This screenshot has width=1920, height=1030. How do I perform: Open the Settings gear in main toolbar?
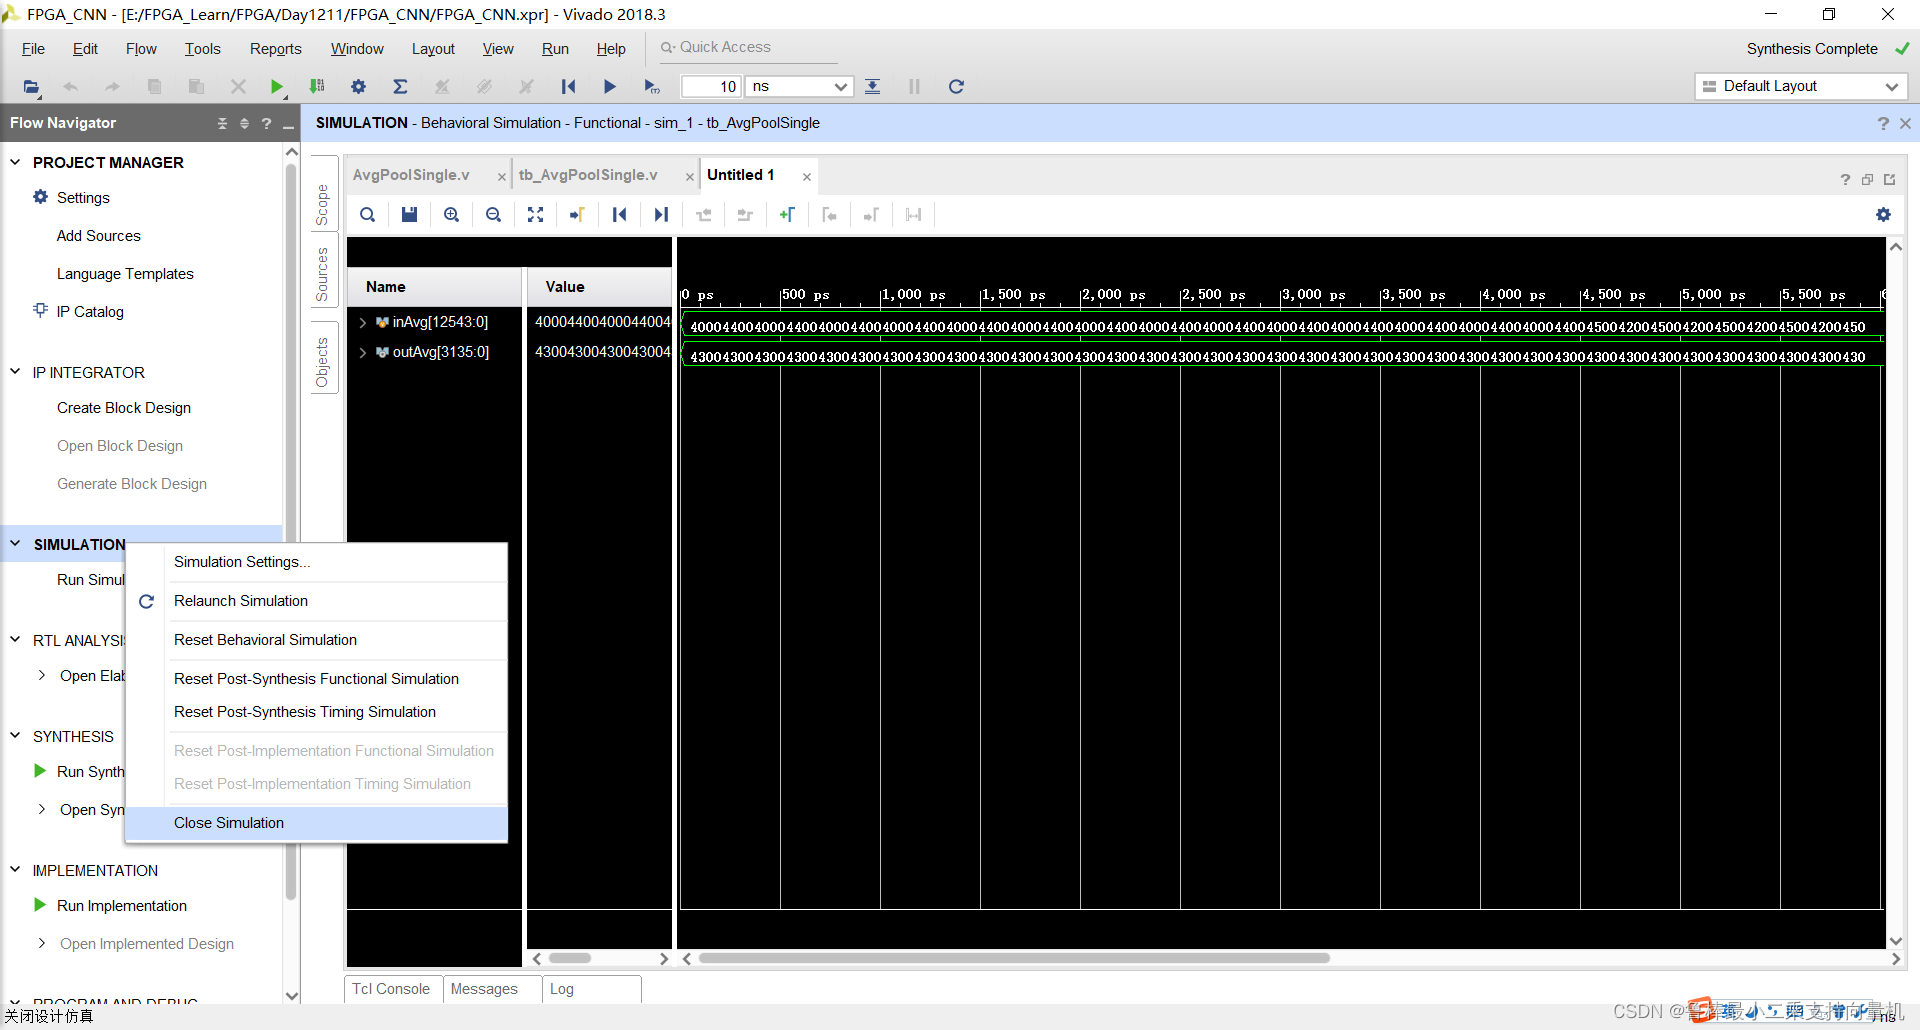coord(358,87)
